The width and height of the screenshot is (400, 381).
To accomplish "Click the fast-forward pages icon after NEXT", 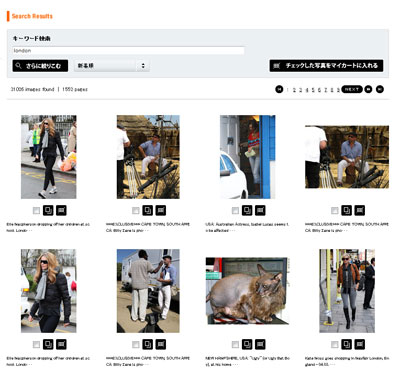I will 368,89.
